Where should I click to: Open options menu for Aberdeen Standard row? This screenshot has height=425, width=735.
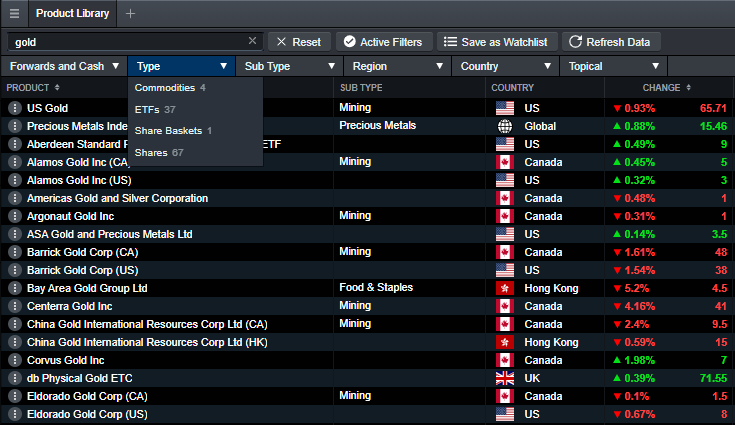[x=15, y=144]
